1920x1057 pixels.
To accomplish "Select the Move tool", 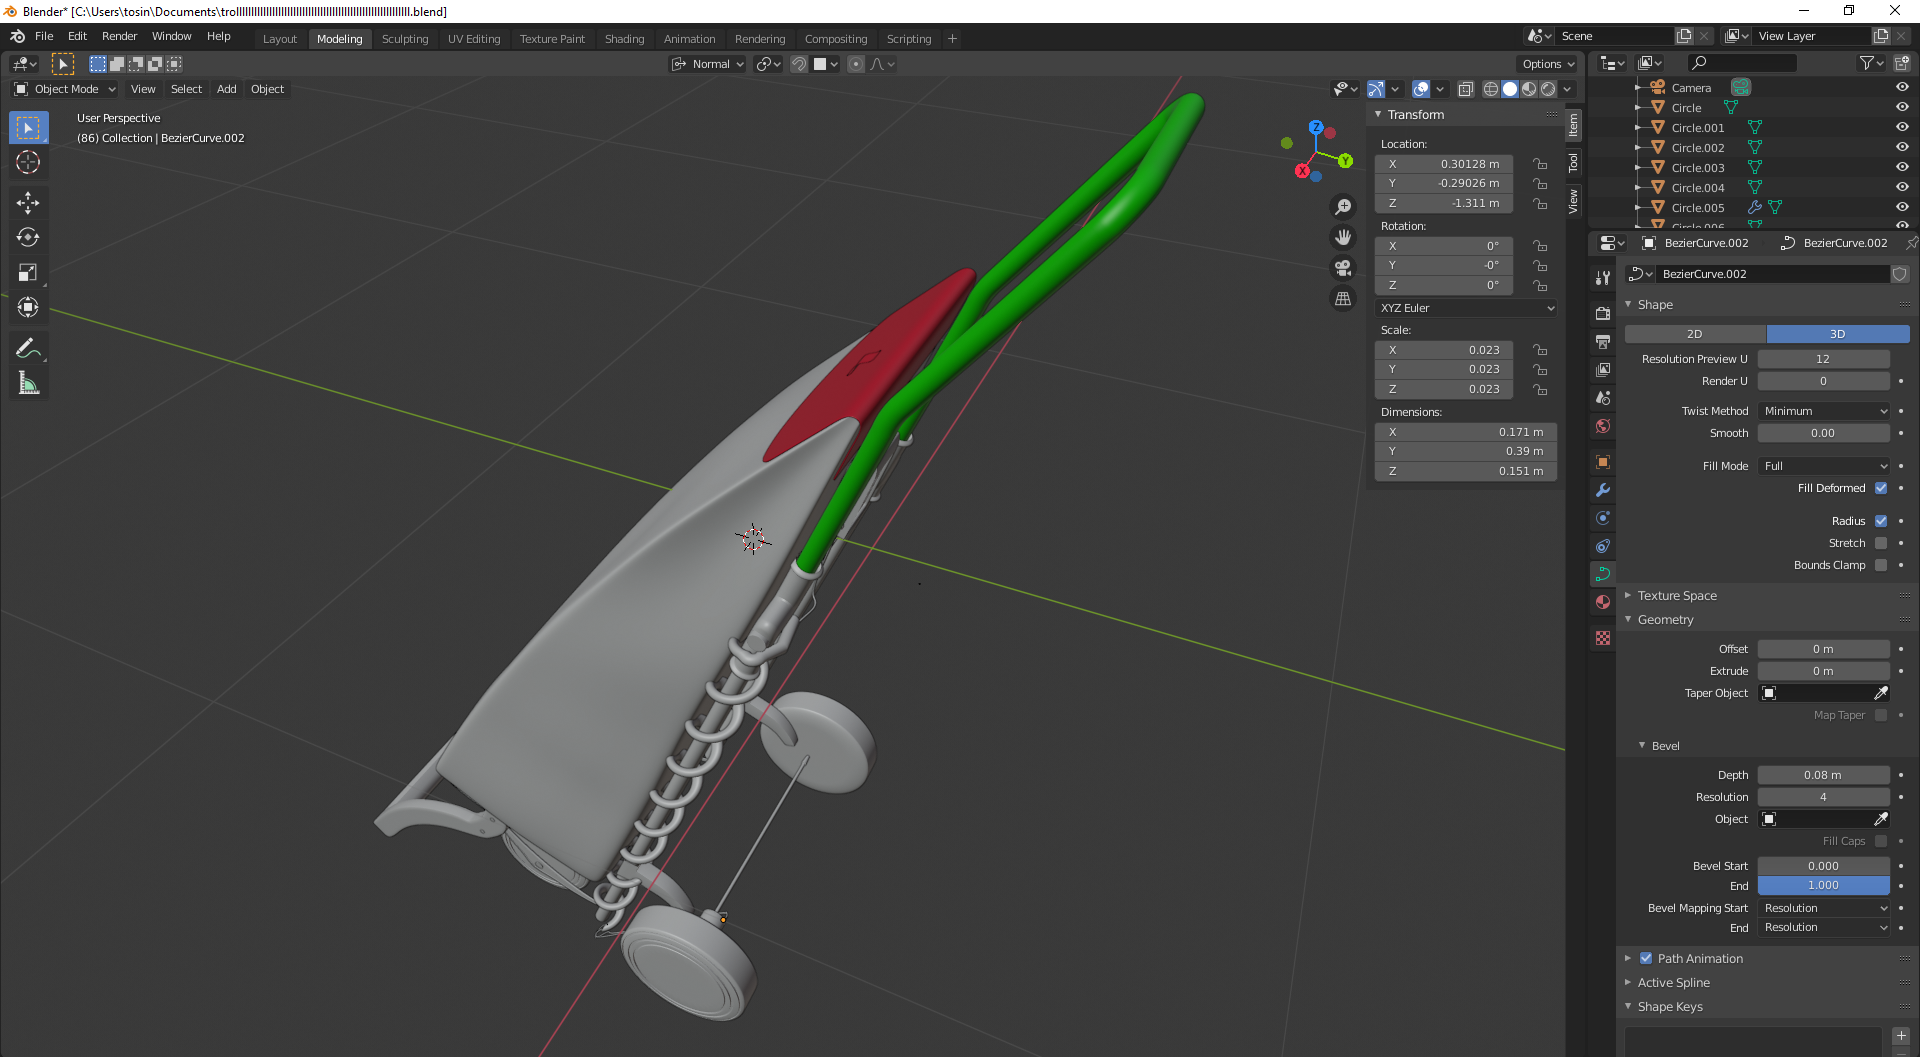I will (x=28, y=202).
